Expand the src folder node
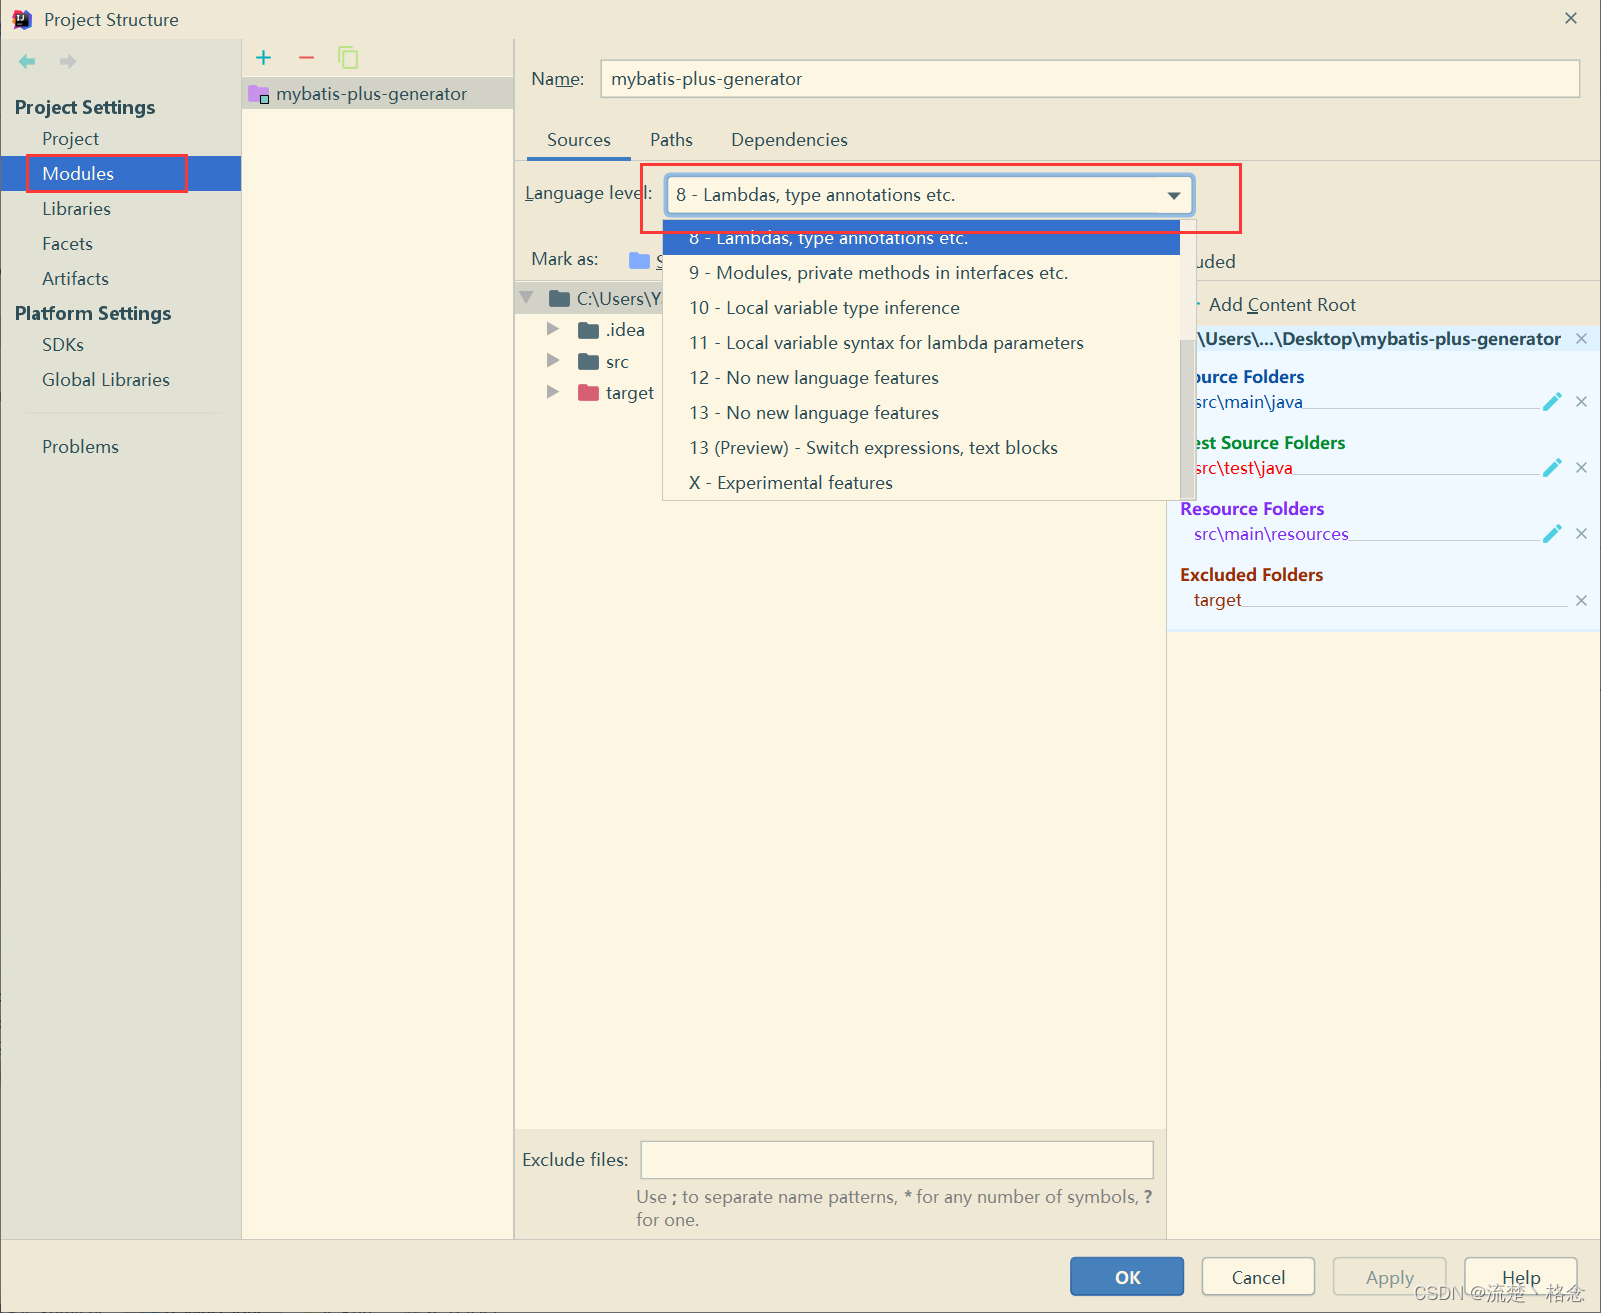 pyautogui.click(x=553, y=360)
